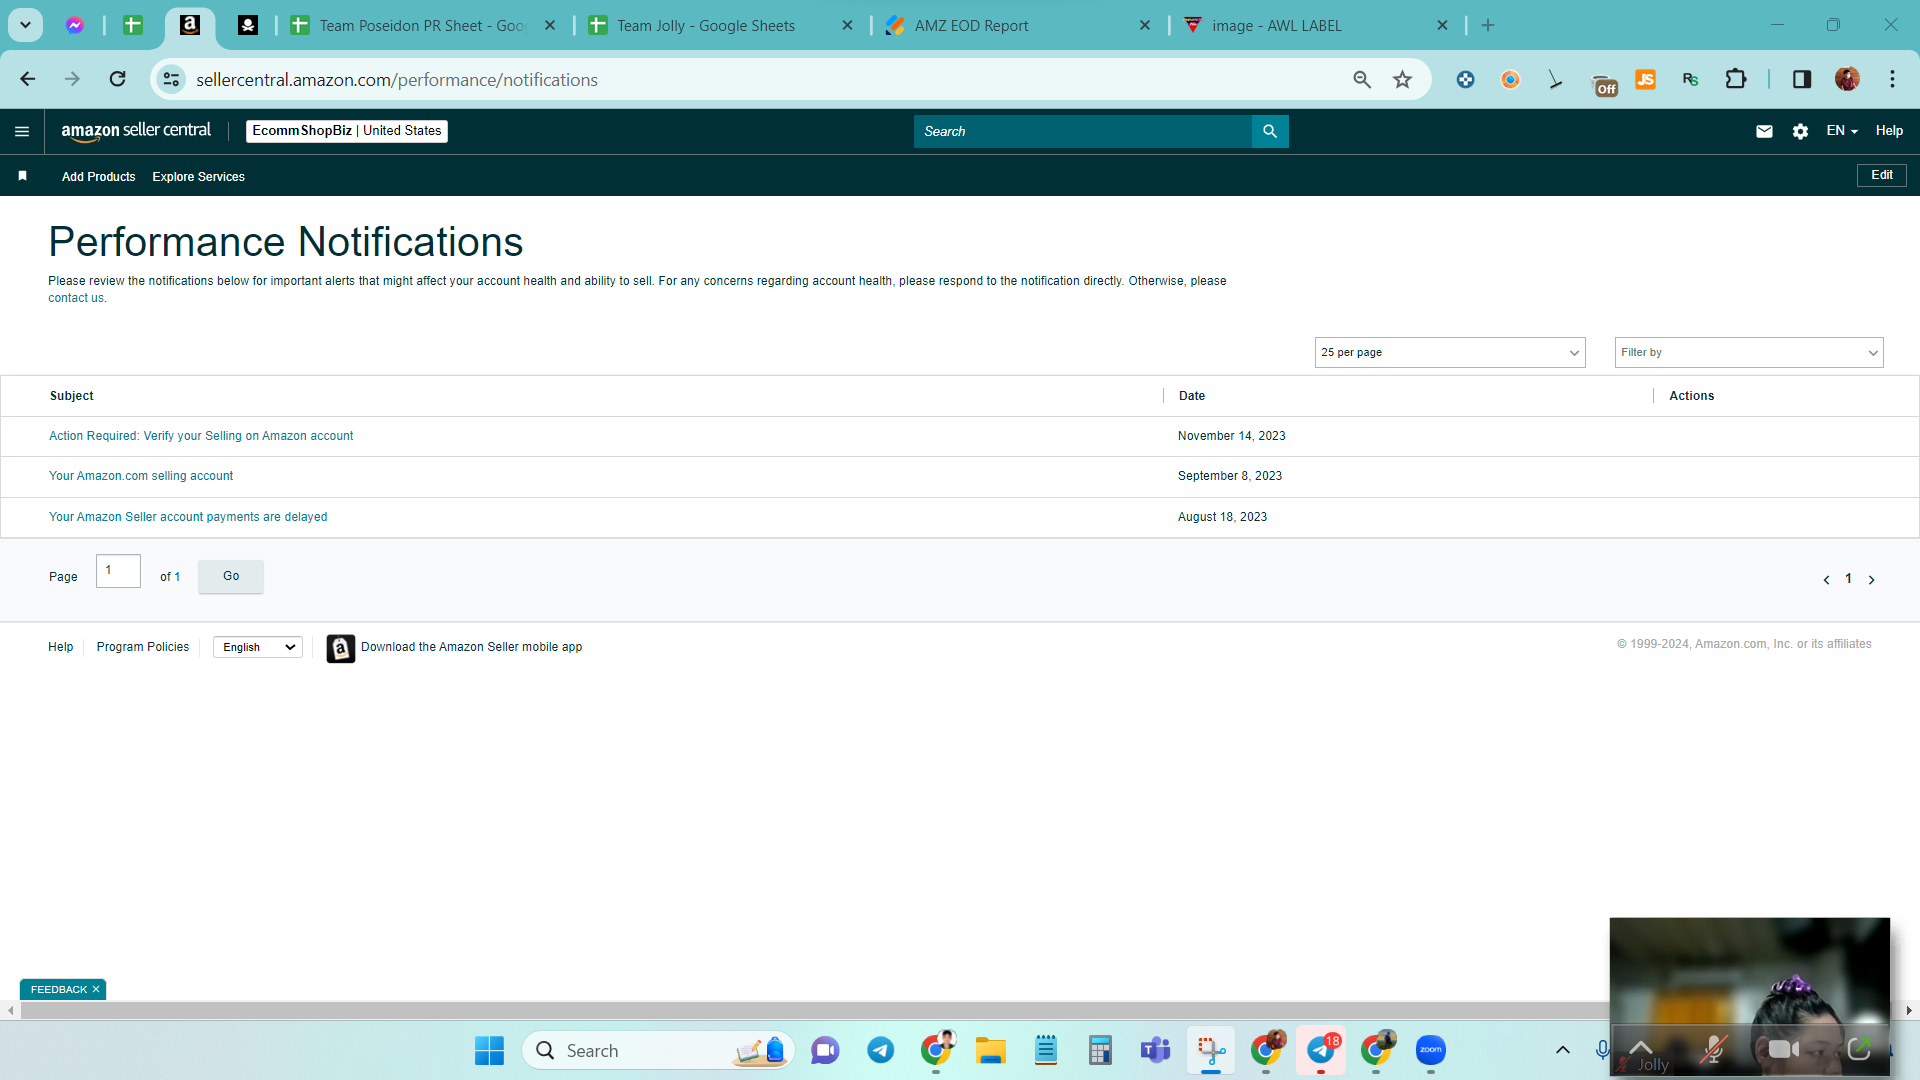Go back with the browser back arrow

tap(28, 79)
